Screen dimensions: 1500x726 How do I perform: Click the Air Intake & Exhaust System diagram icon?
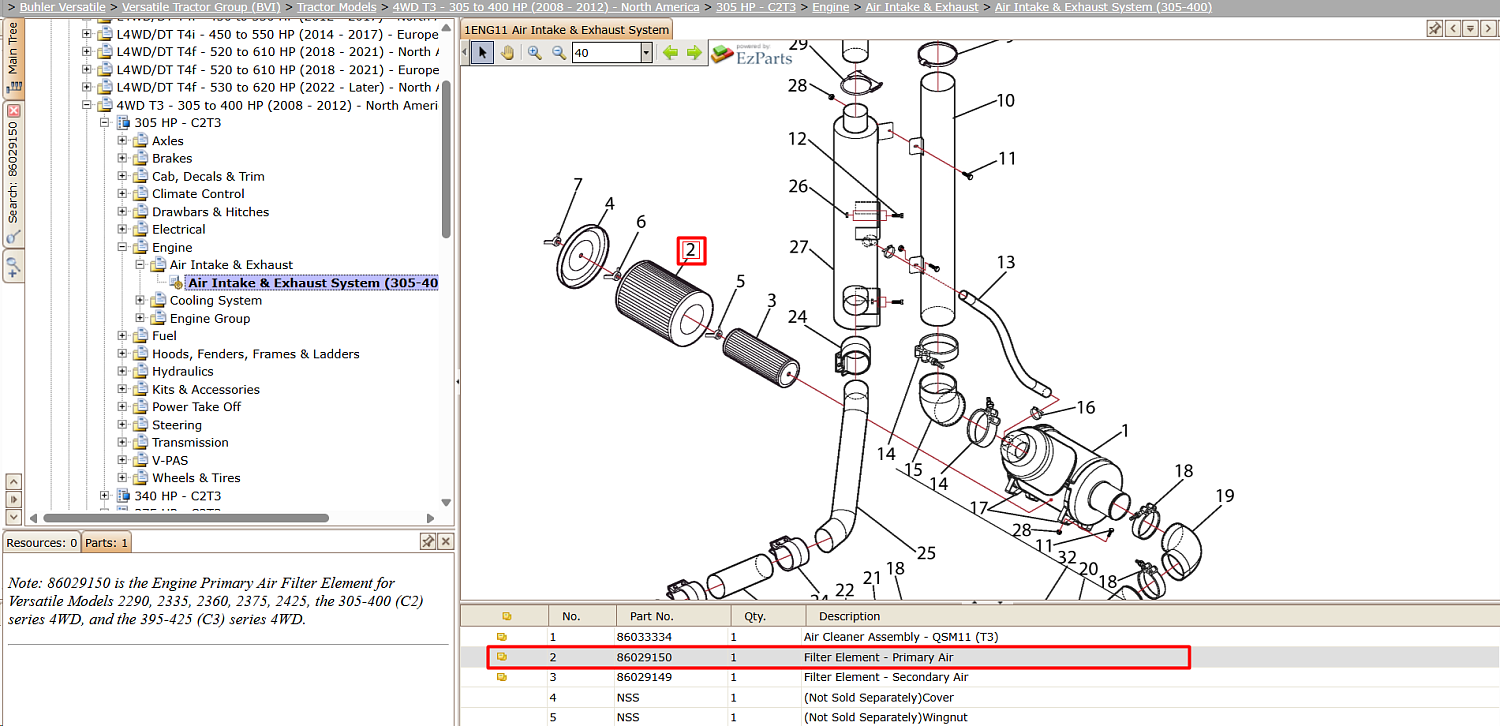pos(177,283)
